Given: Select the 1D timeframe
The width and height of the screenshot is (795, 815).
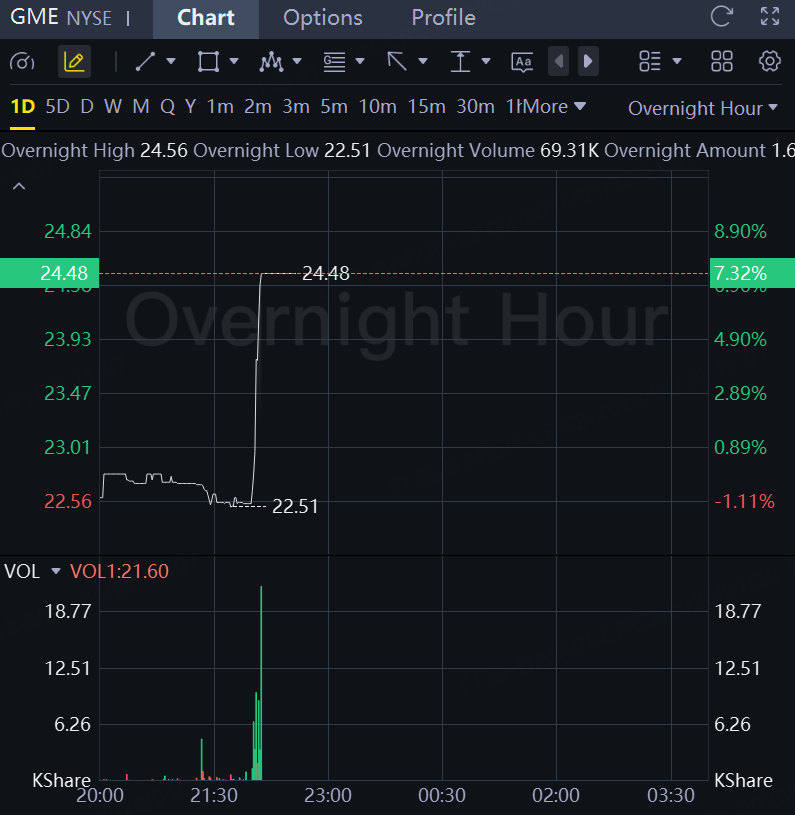Looking at the screenshot, I should (x=23, y=107).
